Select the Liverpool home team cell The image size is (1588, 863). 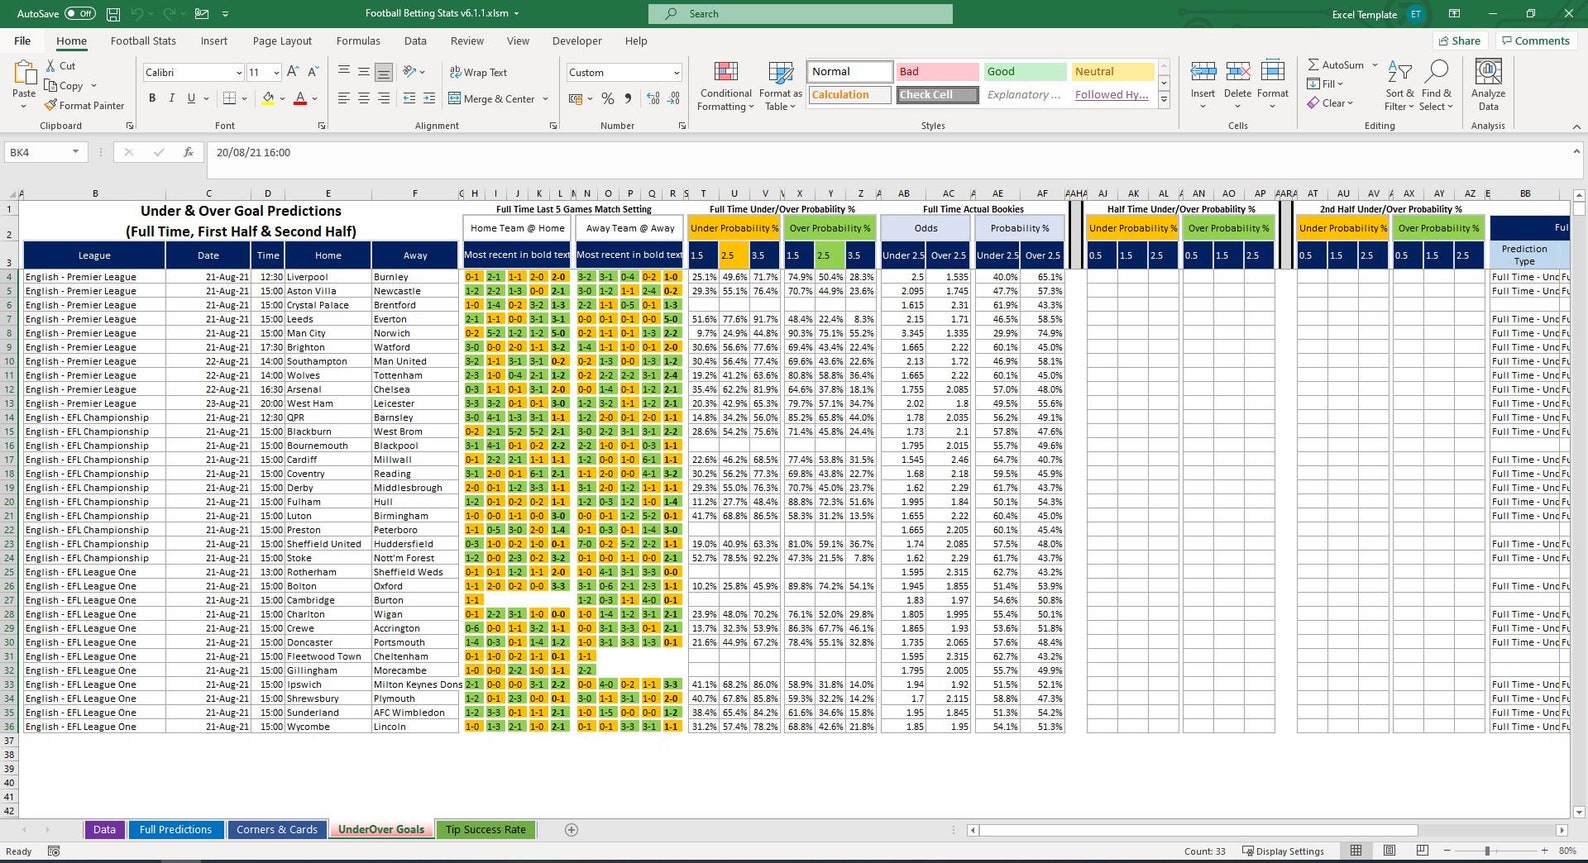(327, 277)
